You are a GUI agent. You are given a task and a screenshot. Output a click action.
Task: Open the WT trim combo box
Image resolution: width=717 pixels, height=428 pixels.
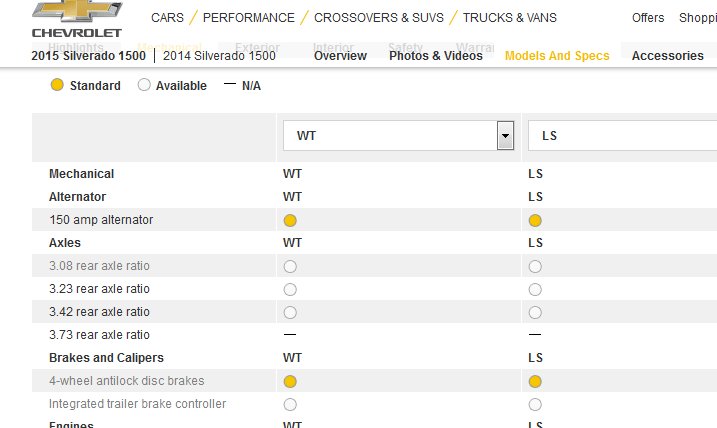tap(398, 135)
